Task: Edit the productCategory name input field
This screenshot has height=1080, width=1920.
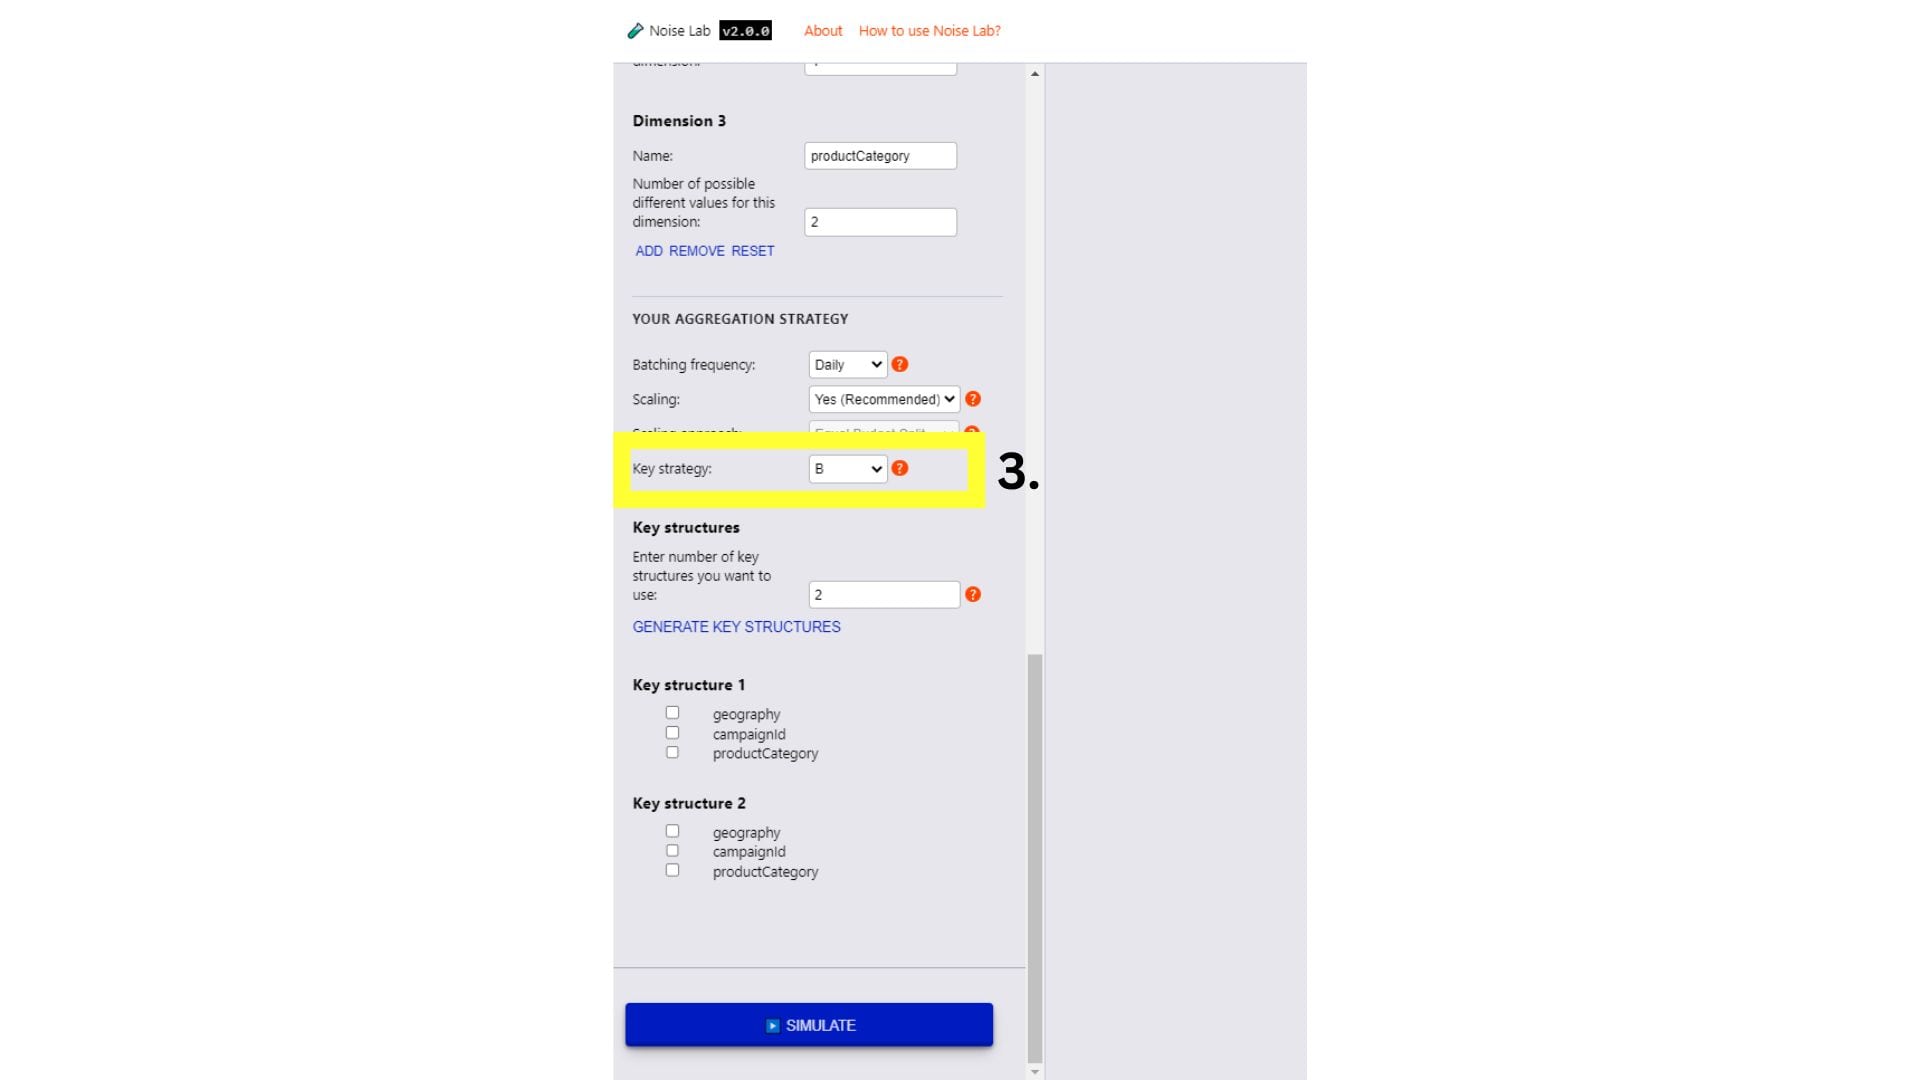Action: coord(880,154)
